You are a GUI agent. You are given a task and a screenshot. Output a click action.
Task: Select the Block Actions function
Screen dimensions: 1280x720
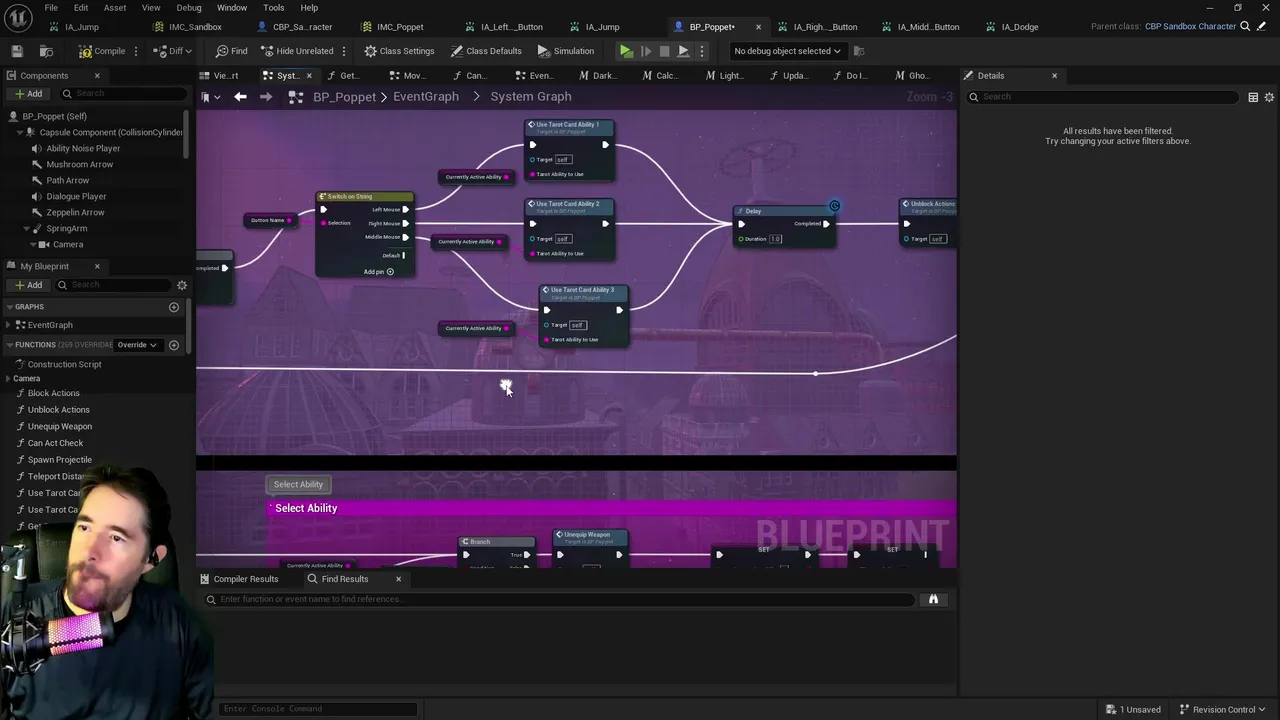coord(53,393)
